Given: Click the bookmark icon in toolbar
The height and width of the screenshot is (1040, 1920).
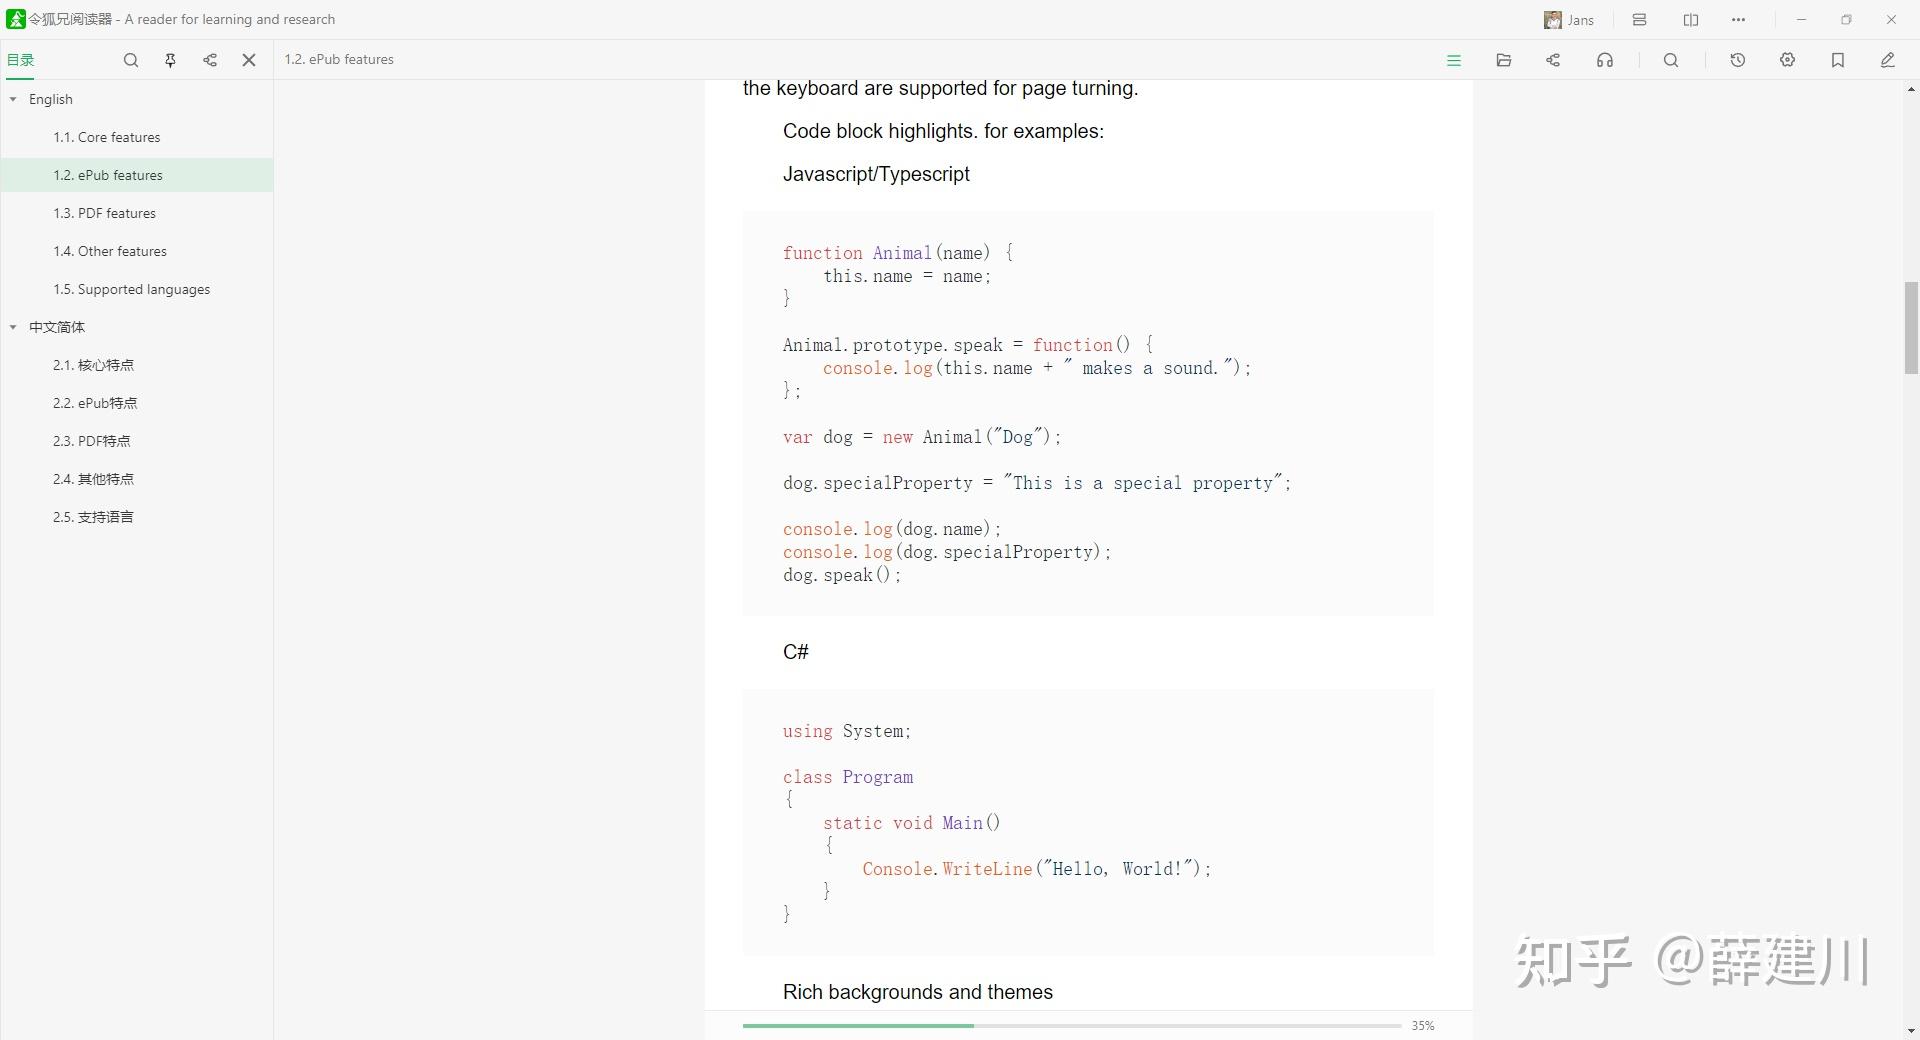Looking at the screenshot, I should (x=1837, y=60).
